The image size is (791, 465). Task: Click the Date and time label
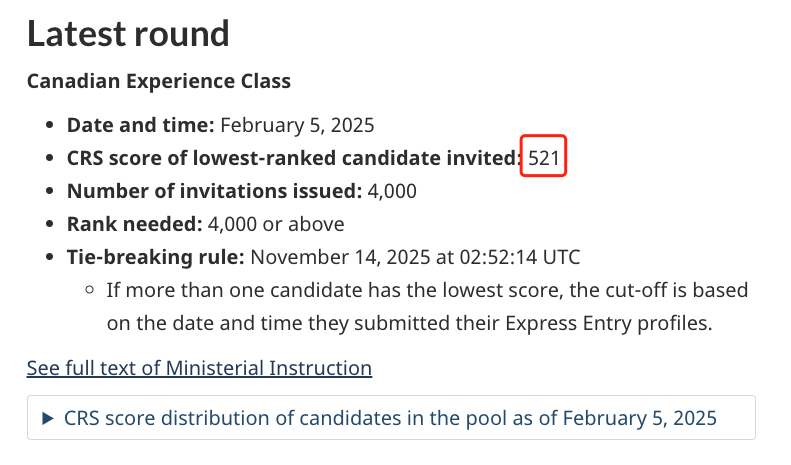[x=141, y=125]
